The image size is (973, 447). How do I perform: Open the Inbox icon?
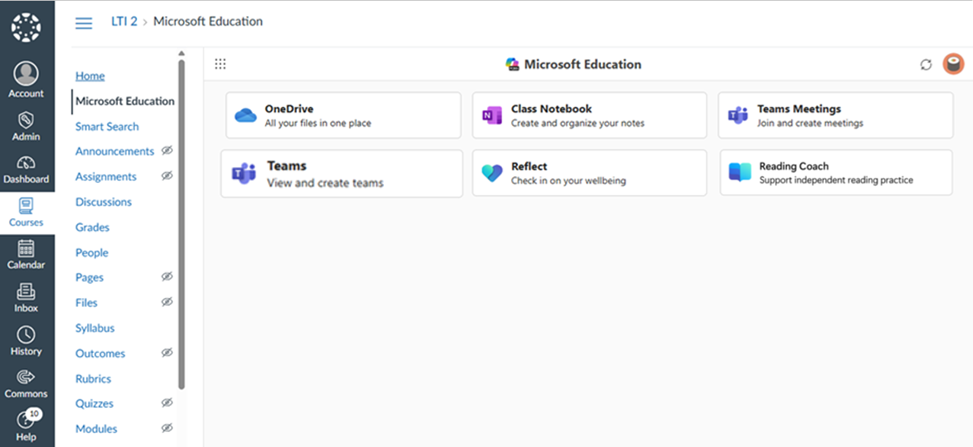click(x=26, y=299)
